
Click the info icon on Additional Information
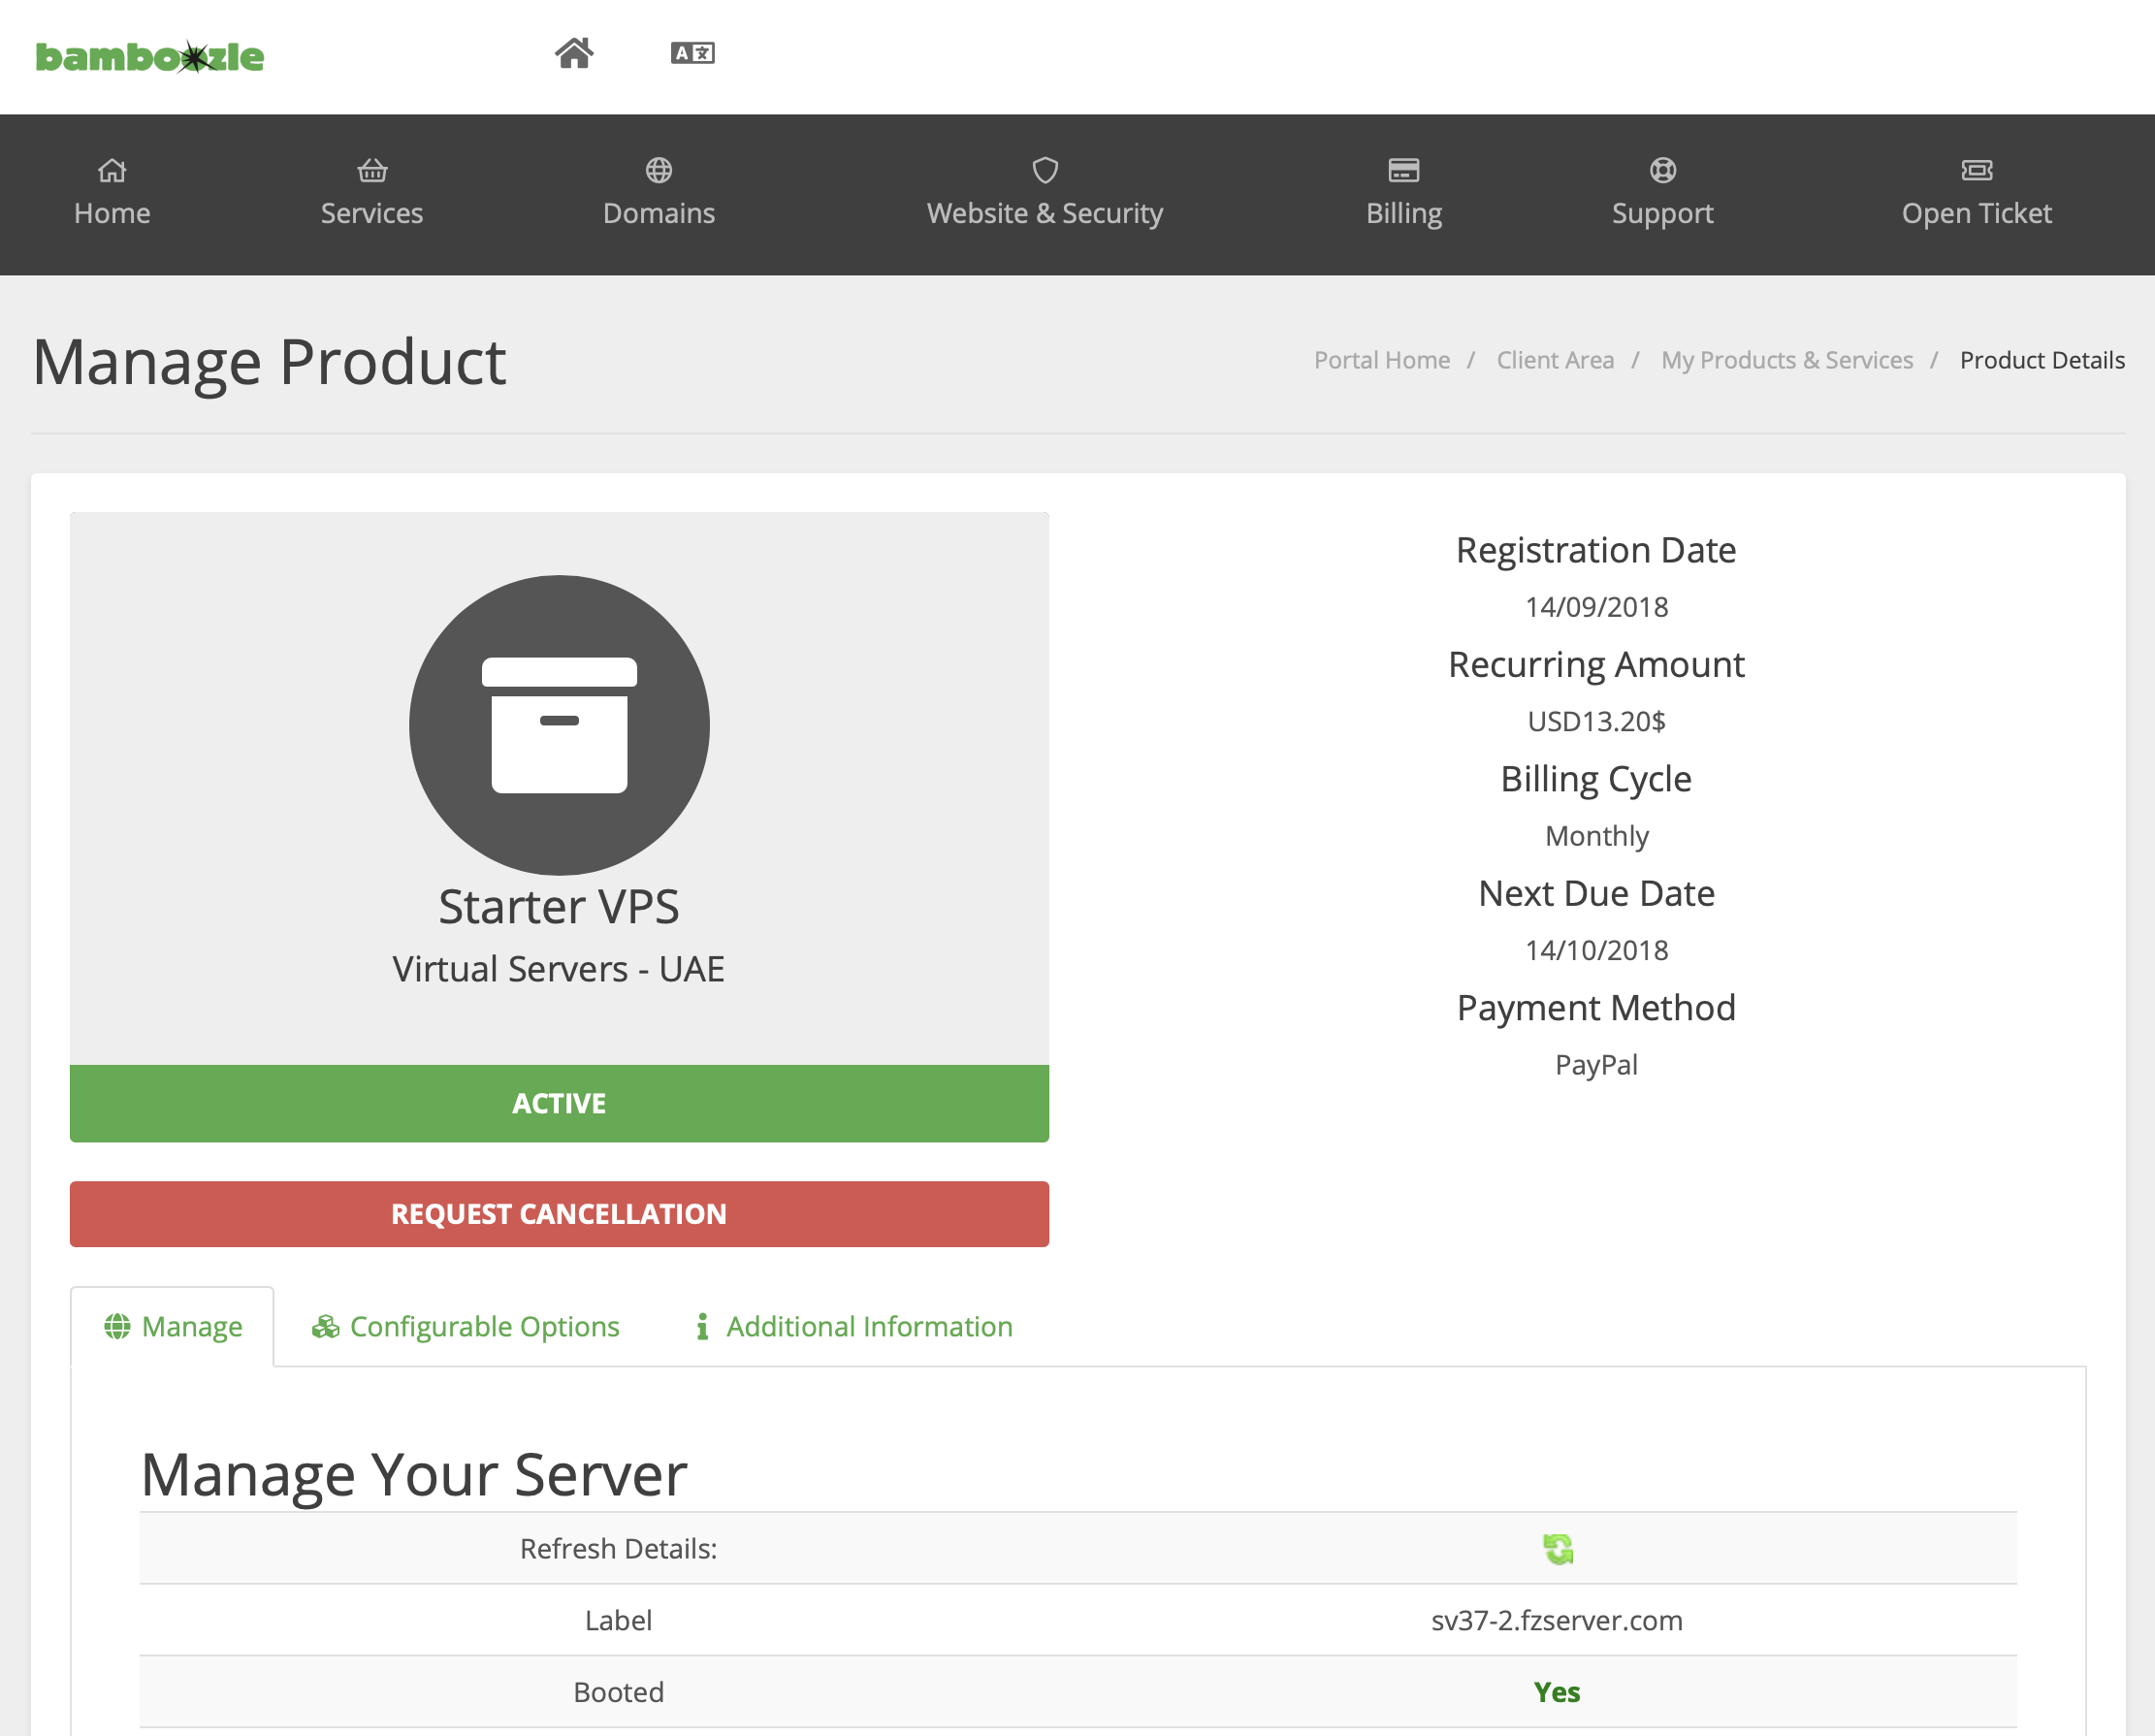[702, 1326]
